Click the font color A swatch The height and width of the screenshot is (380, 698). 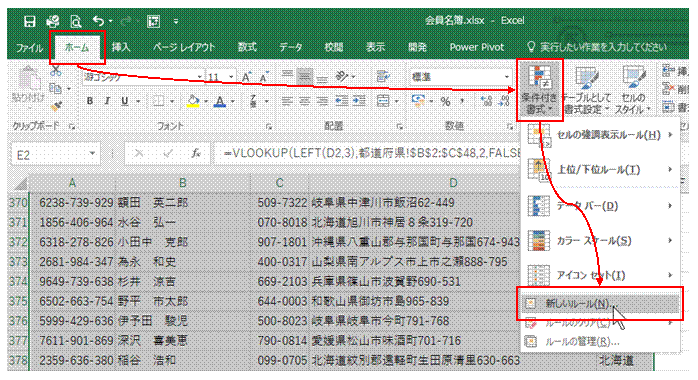point(219,101)
